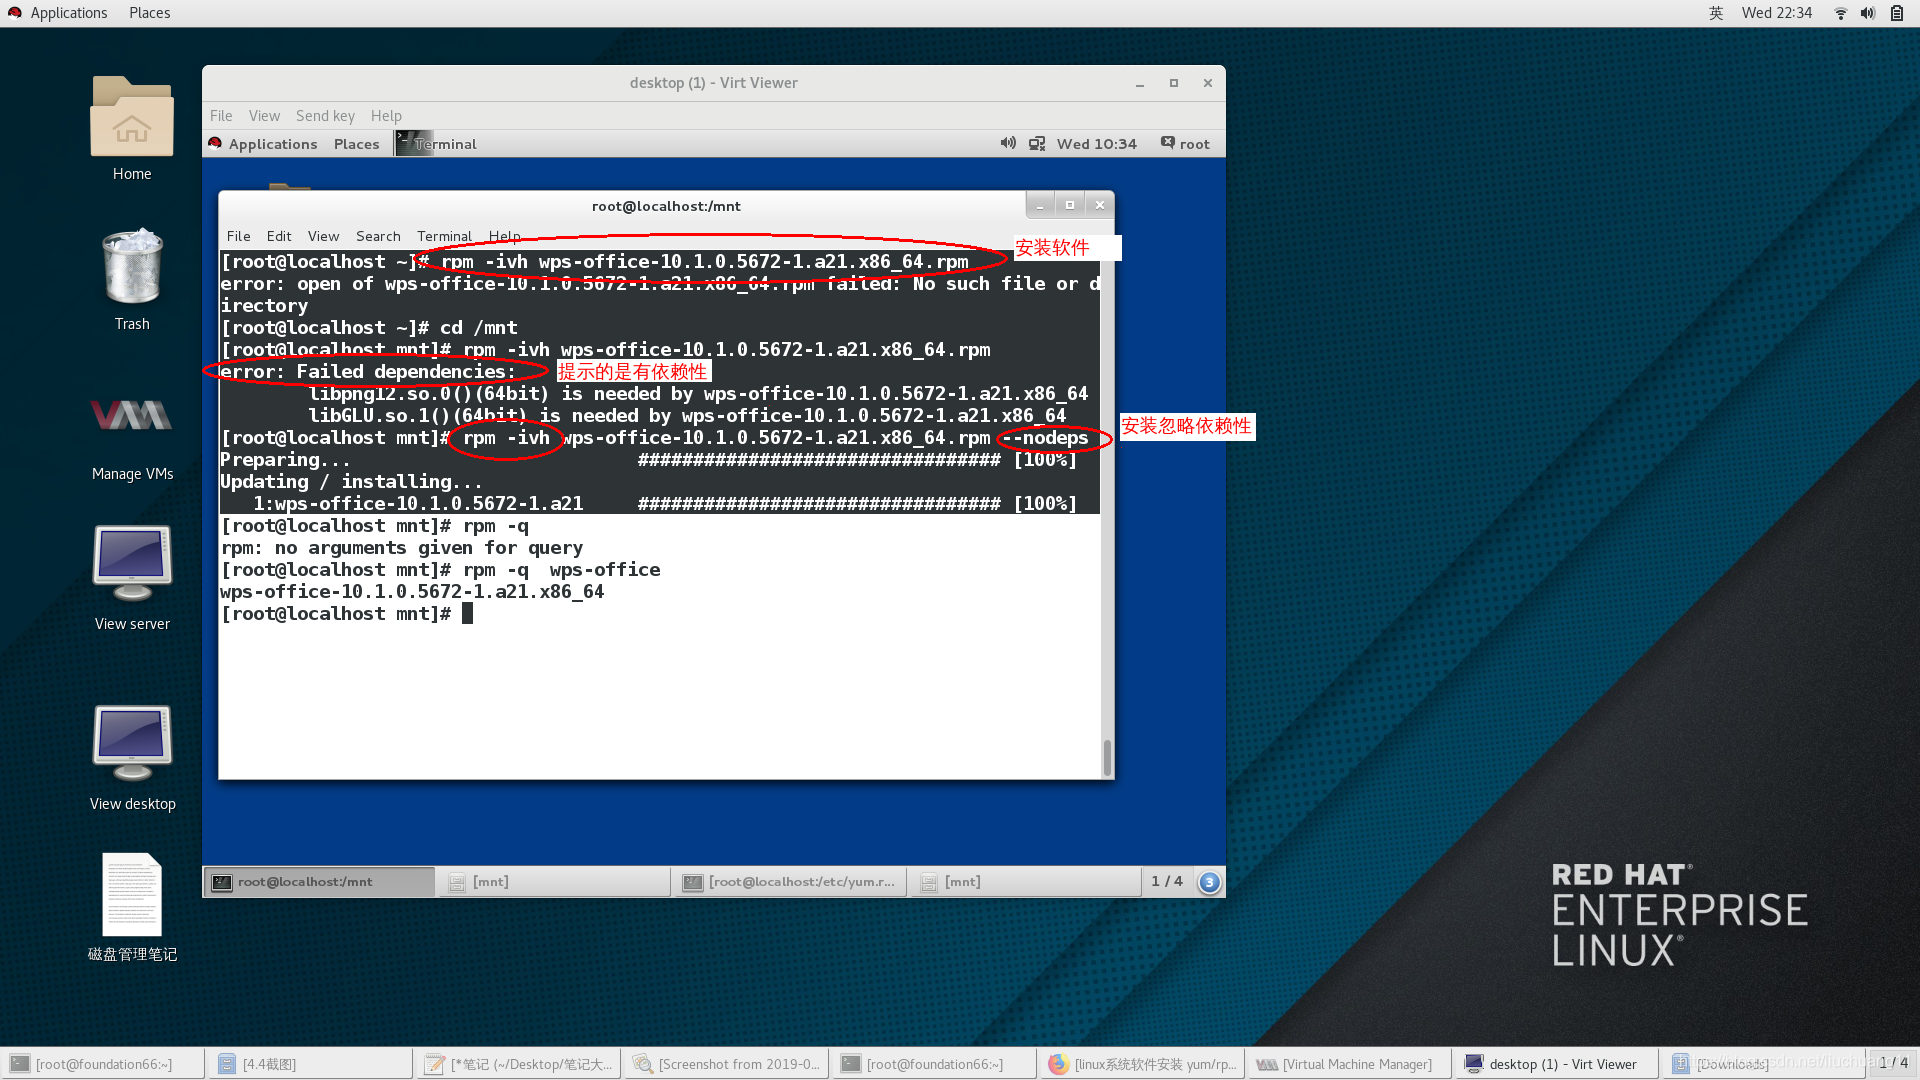
Task: Click guest taskbar root@localhost:/mnt item
Action: coord(320,882)
